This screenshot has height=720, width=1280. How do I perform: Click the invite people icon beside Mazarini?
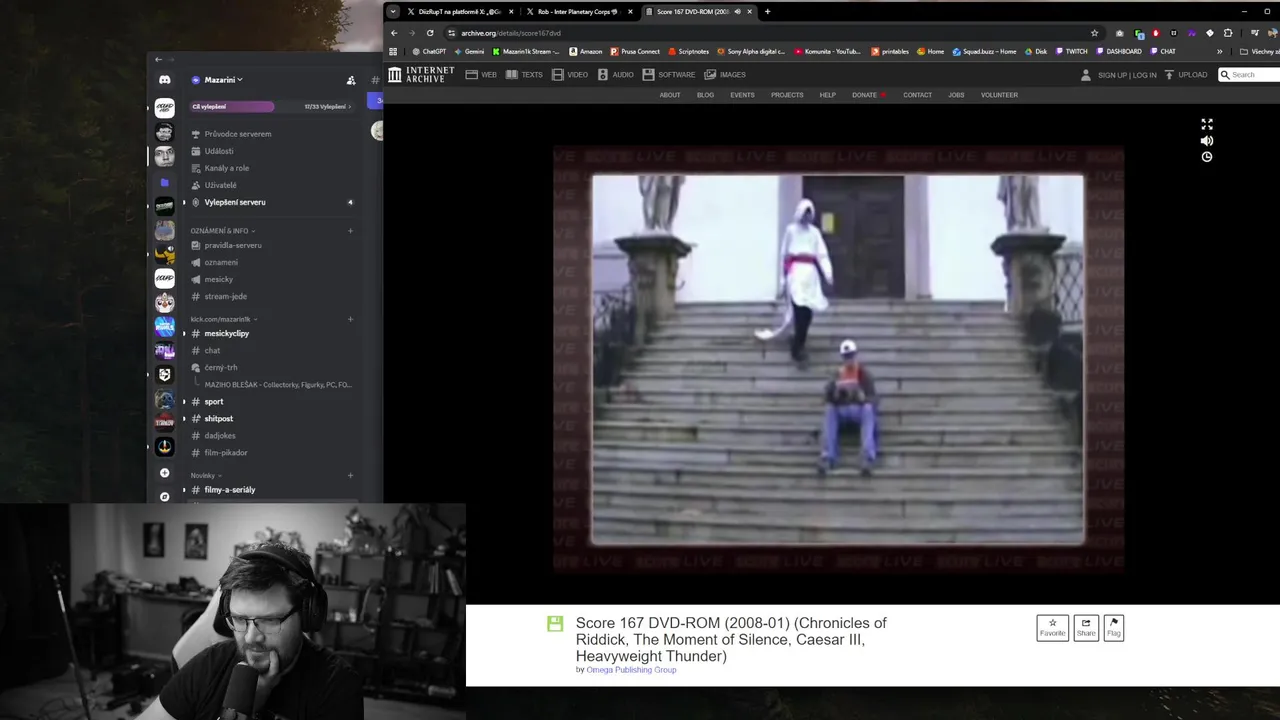(x=350, y=80)
